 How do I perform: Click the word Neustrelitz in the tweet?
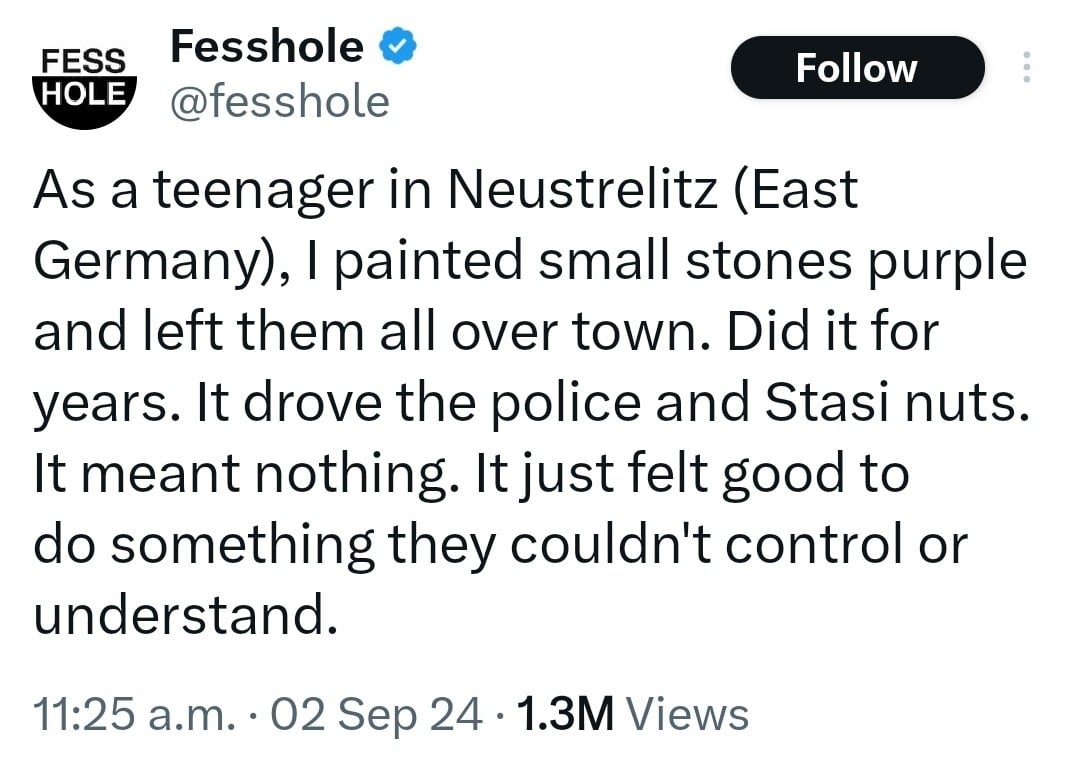585,190
